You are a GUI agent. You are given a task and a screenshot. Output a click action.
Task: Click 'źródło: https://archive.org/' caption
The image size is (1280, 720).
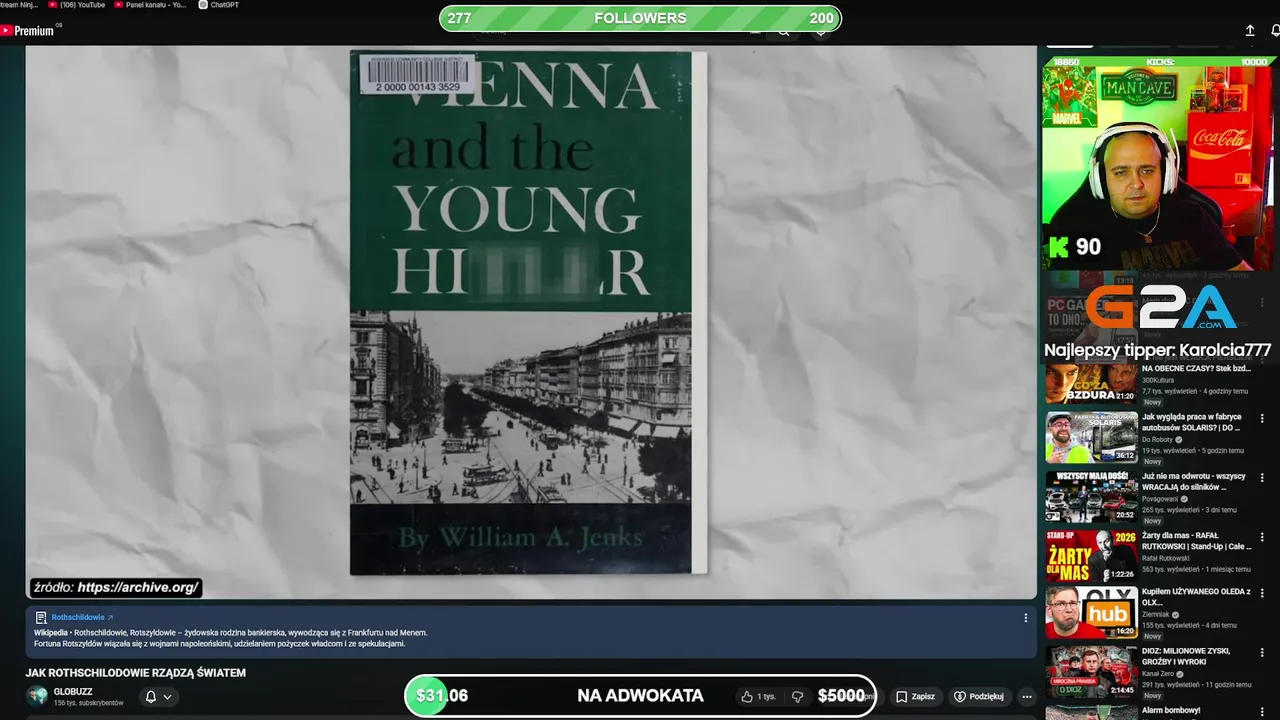coord(115,588)
